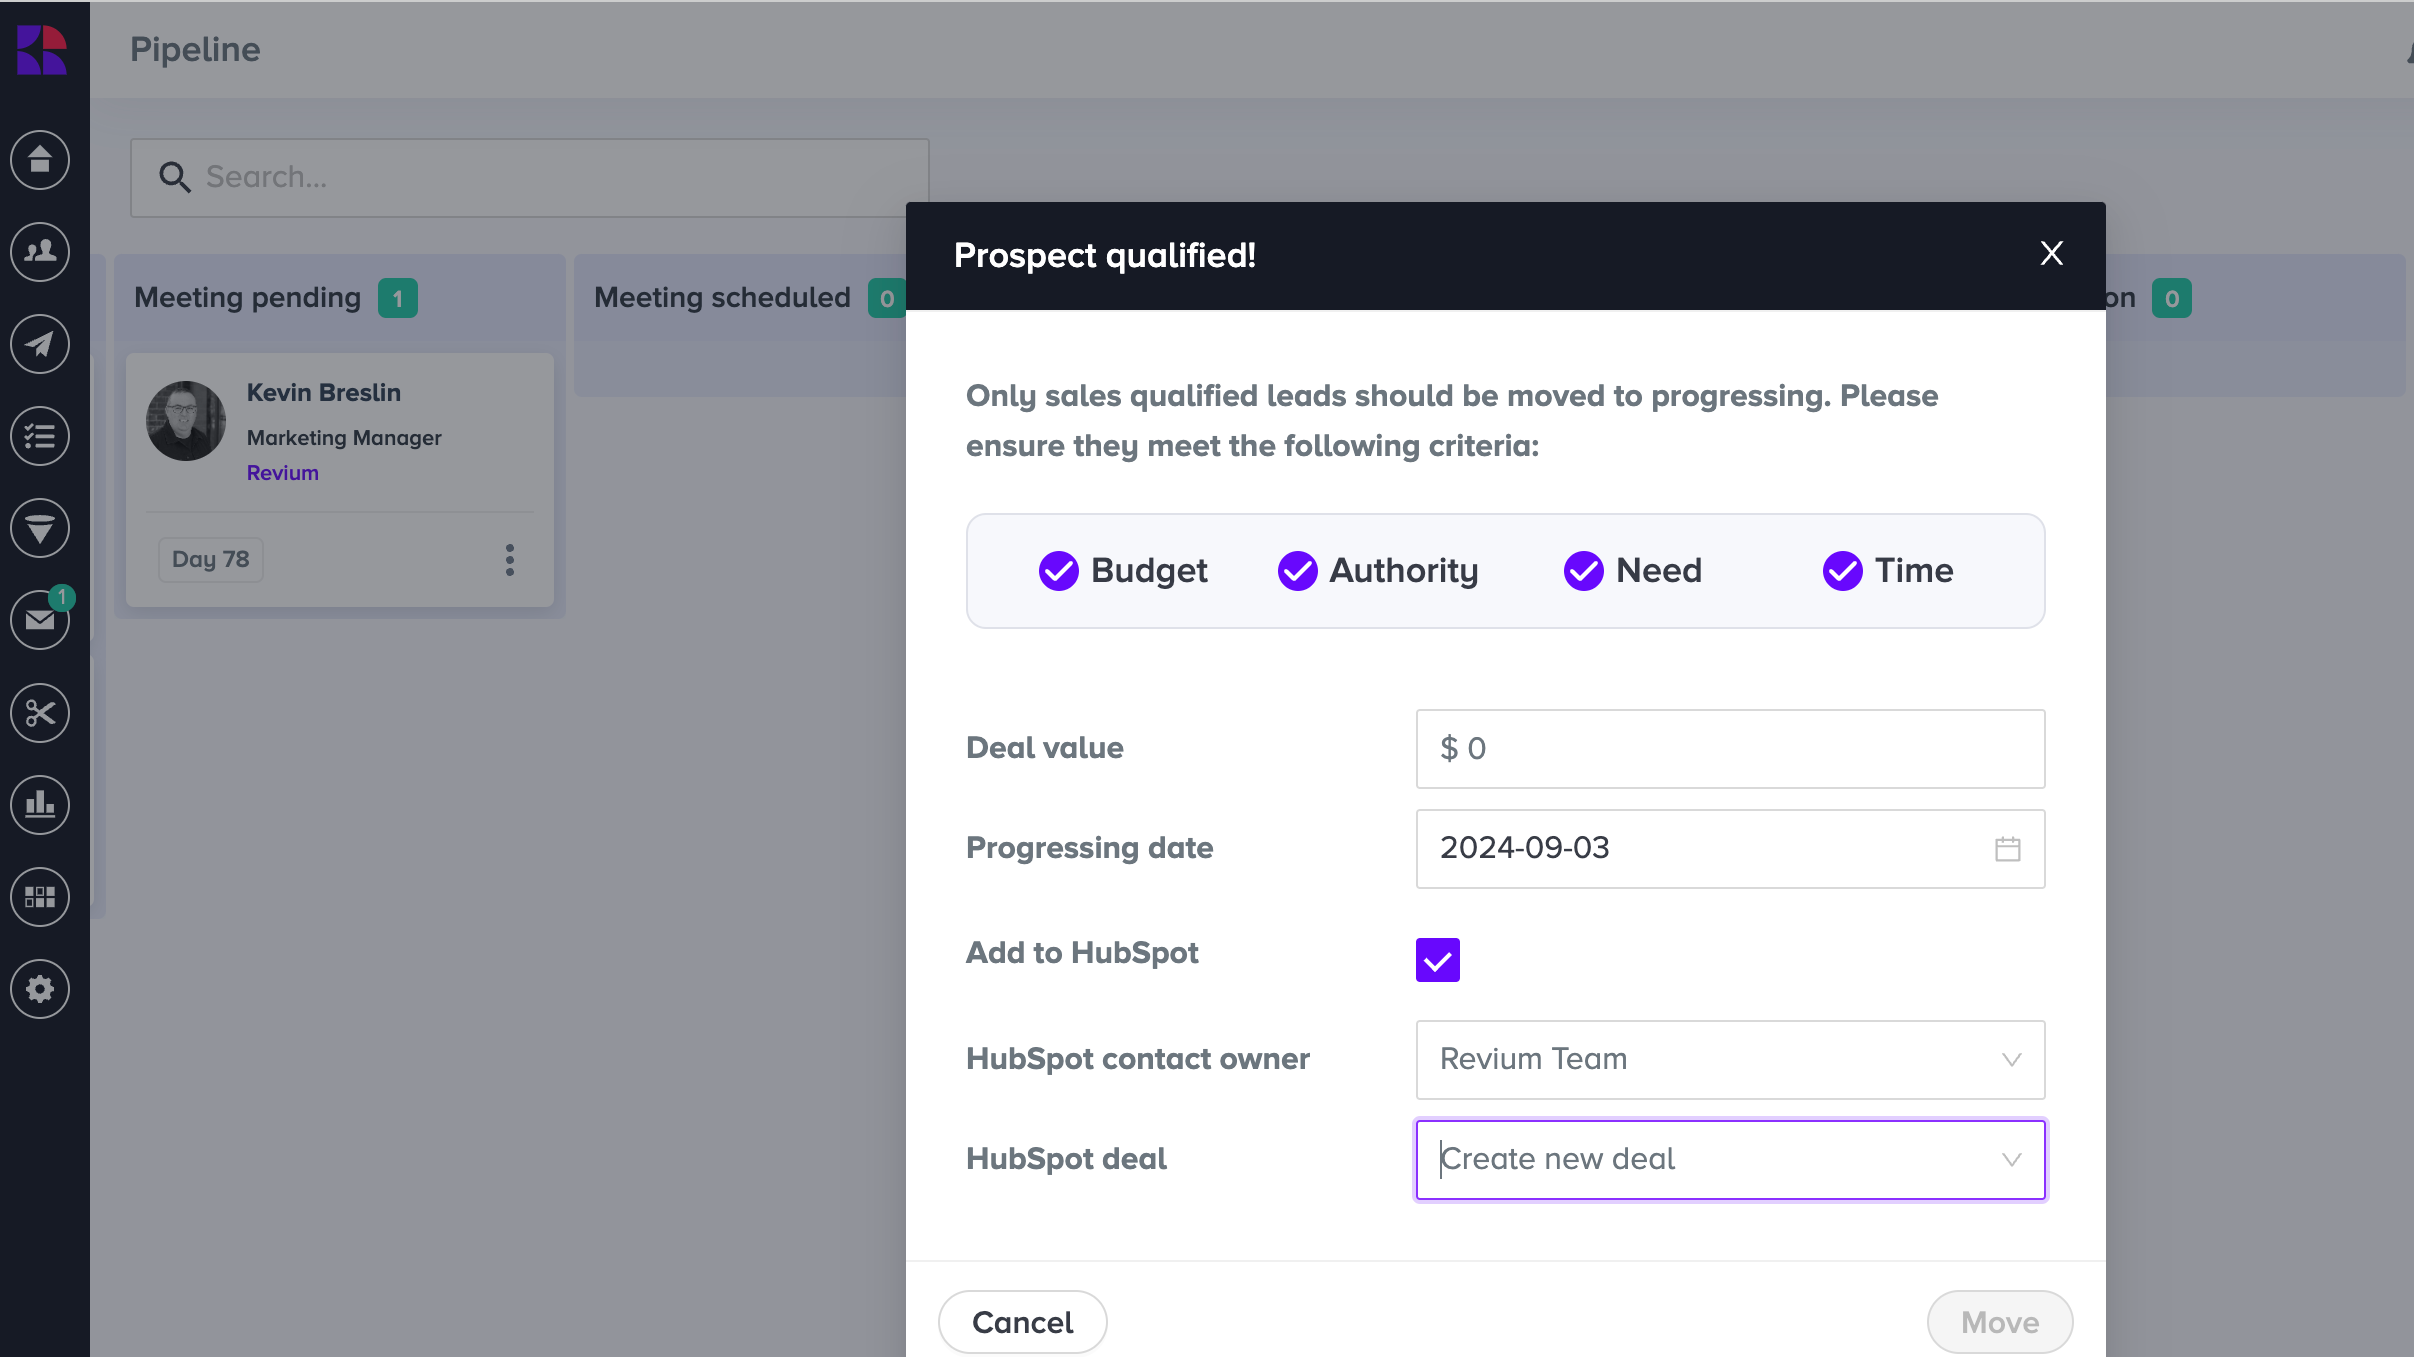Click the Revium company link
The height and width of the screenshot is (1357, 2414).
pyautogui.click(x=283, y=473)
